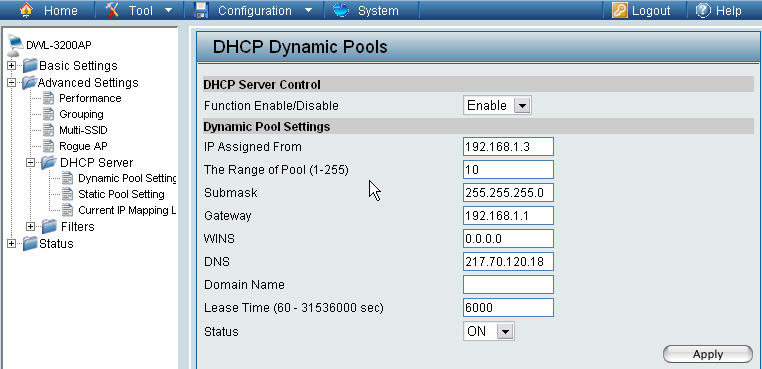The width and height of the screenshot is (762, 369).
Task: Click the Range of Pool field
Action: point(508,170)
